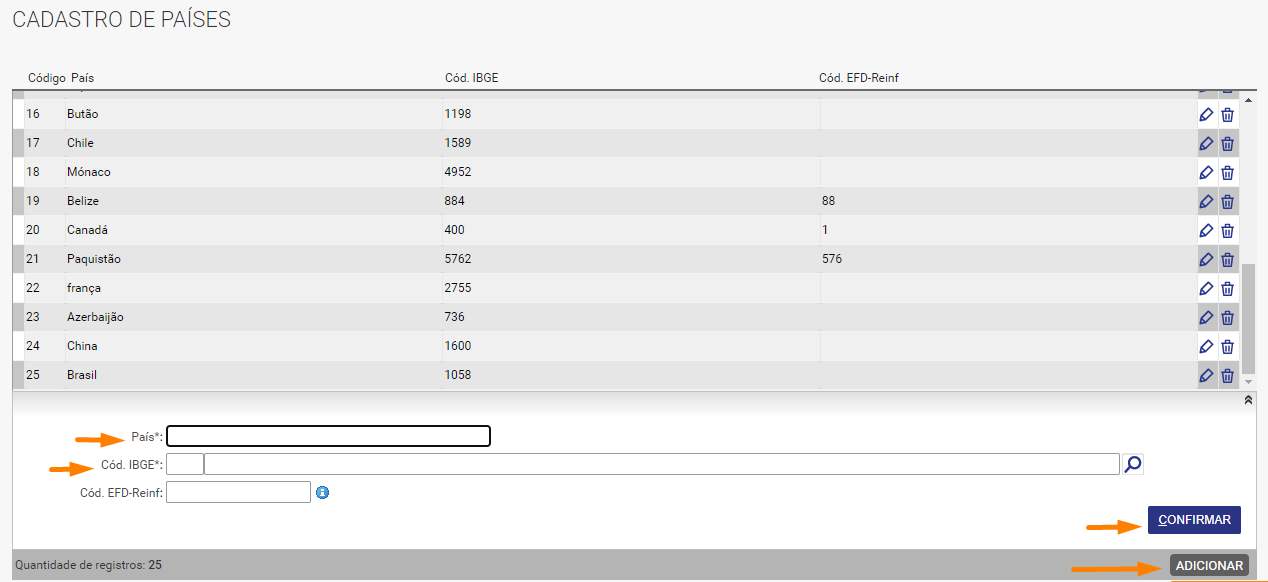The height and width of the screenshot is (582, 1268).
Task: Delete the Chile row using trash icon
Action: 1228,144
